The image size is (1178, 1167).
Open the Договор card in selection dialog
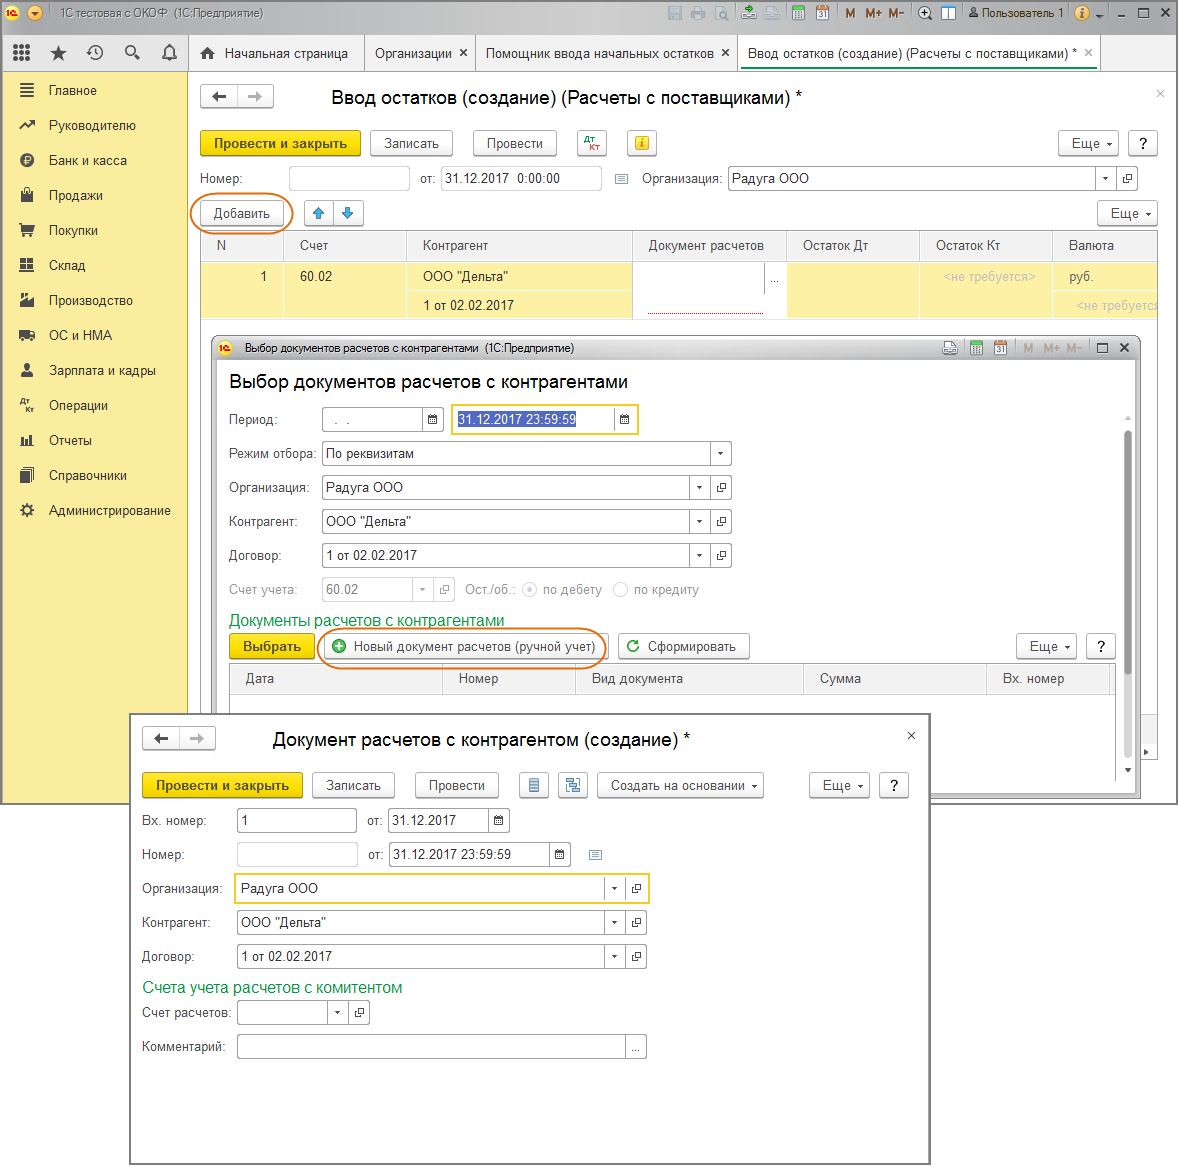[721, 555]
